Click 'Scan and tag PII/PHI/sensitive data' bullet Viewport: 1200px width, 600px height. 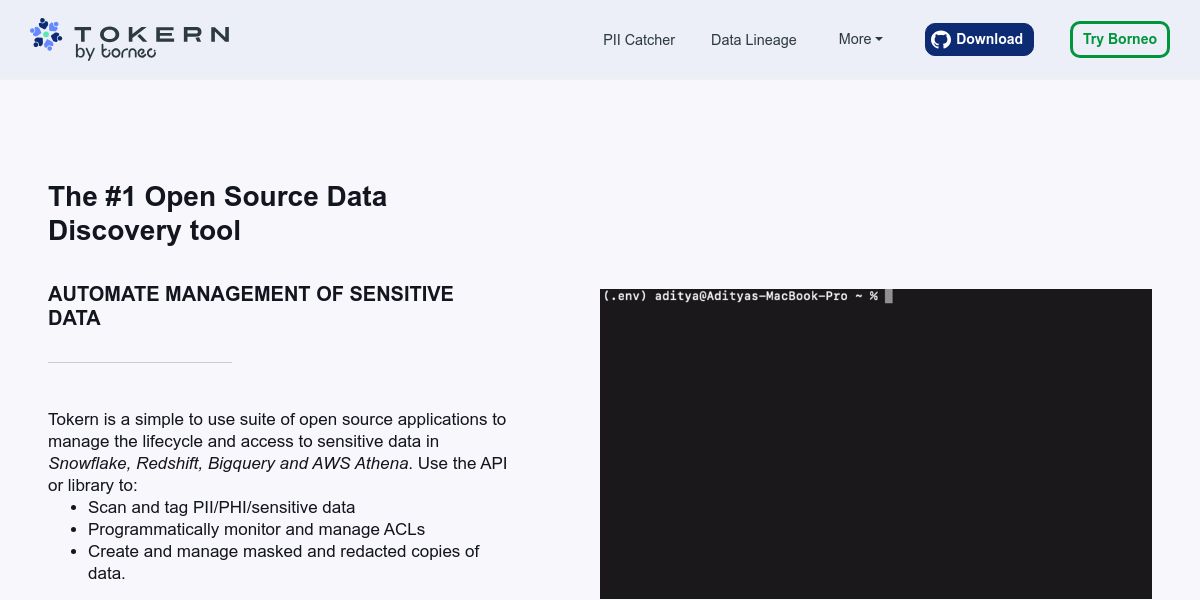click(x=222, y=507)
